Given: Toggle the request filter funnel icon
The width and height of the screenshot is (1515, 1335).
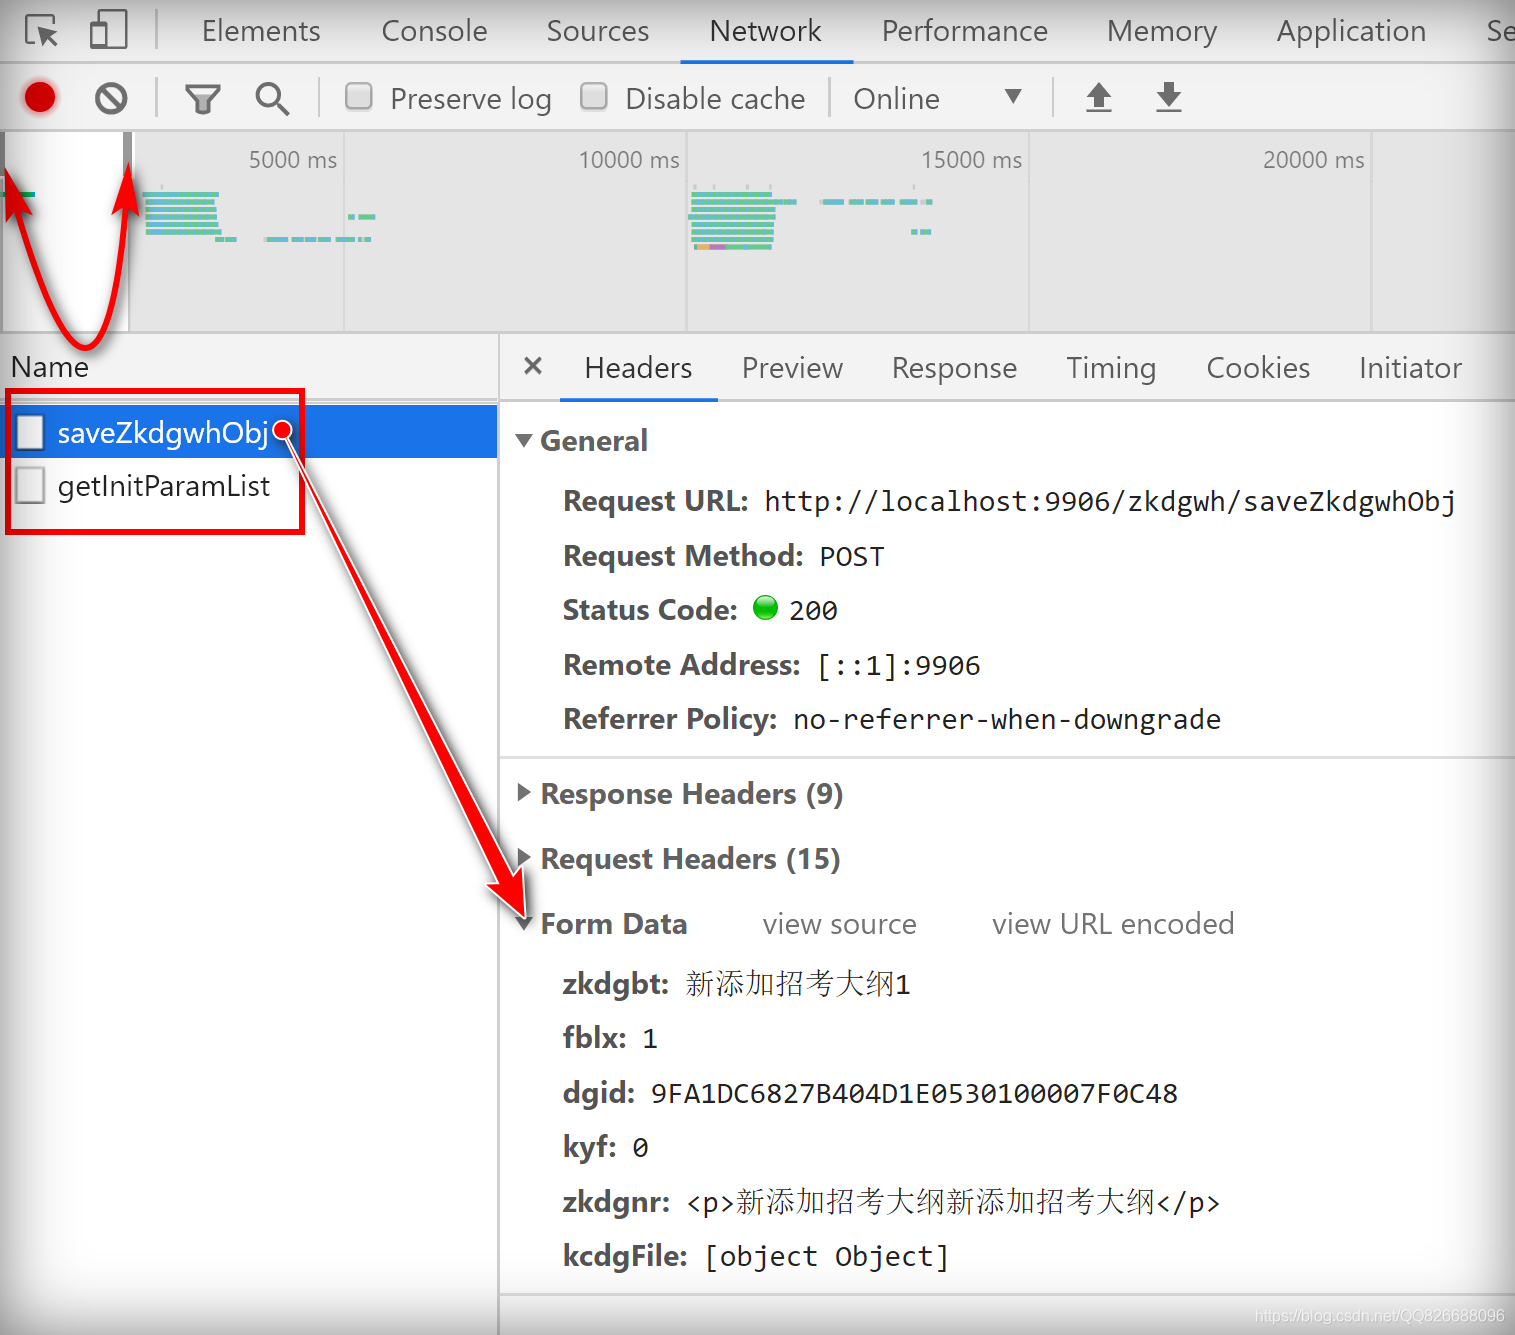Looking at the screenshot, I should pyautogui.click(x=202, y=99).
